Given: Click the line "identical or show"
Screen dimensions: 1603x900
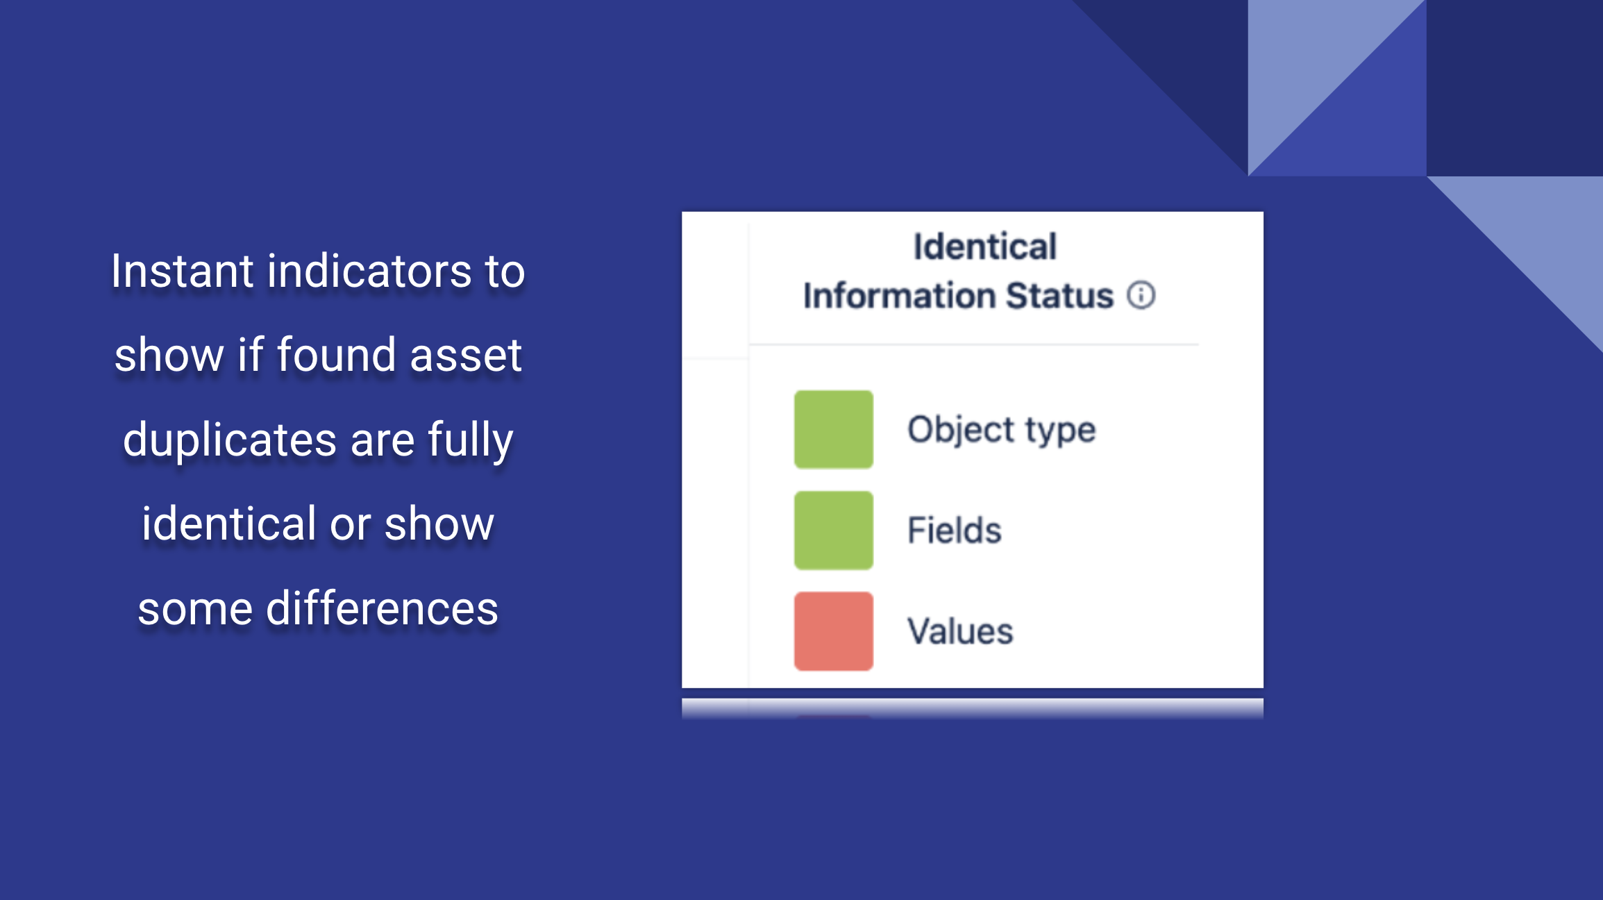Looking at the screenshot, I should point(318,524).
